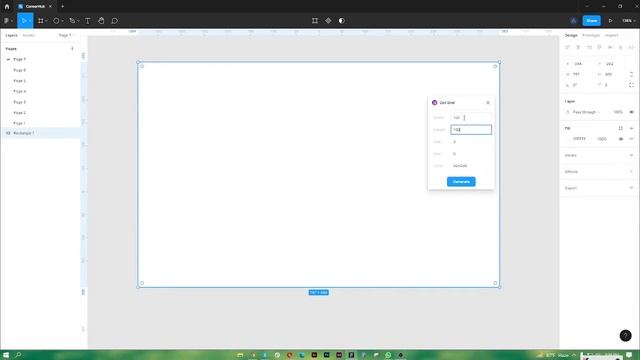The height and width of the screenshot is (360, 640).
Task: Select Page 1 in pages list
Action: point(20,123)
